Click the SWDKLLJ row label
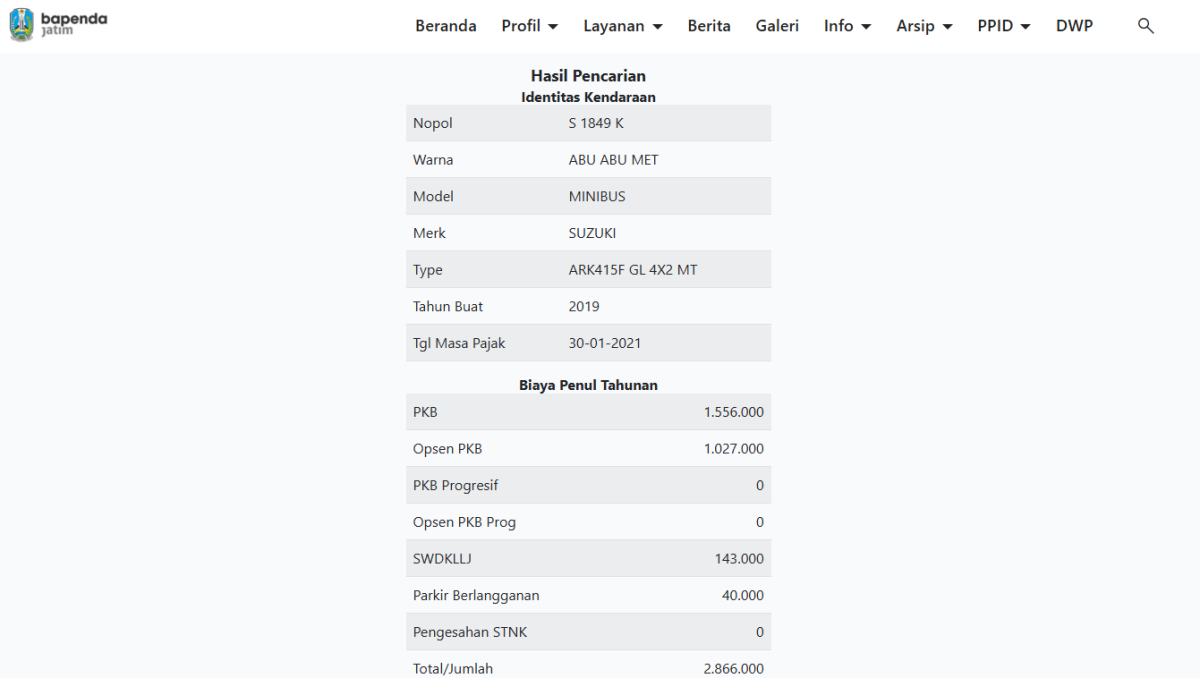The image size is (1200, 678). click(x=442, y=559)
